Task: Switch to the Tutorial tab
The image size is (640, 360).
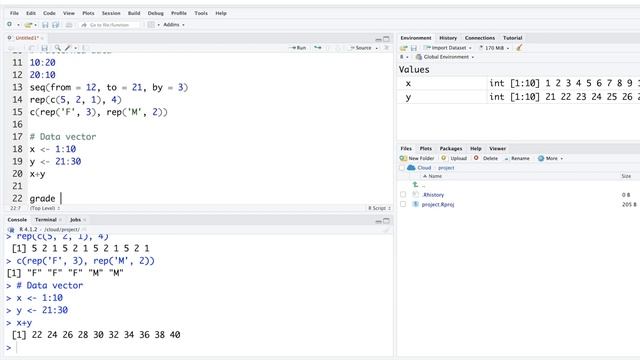Action: (512, 38)
